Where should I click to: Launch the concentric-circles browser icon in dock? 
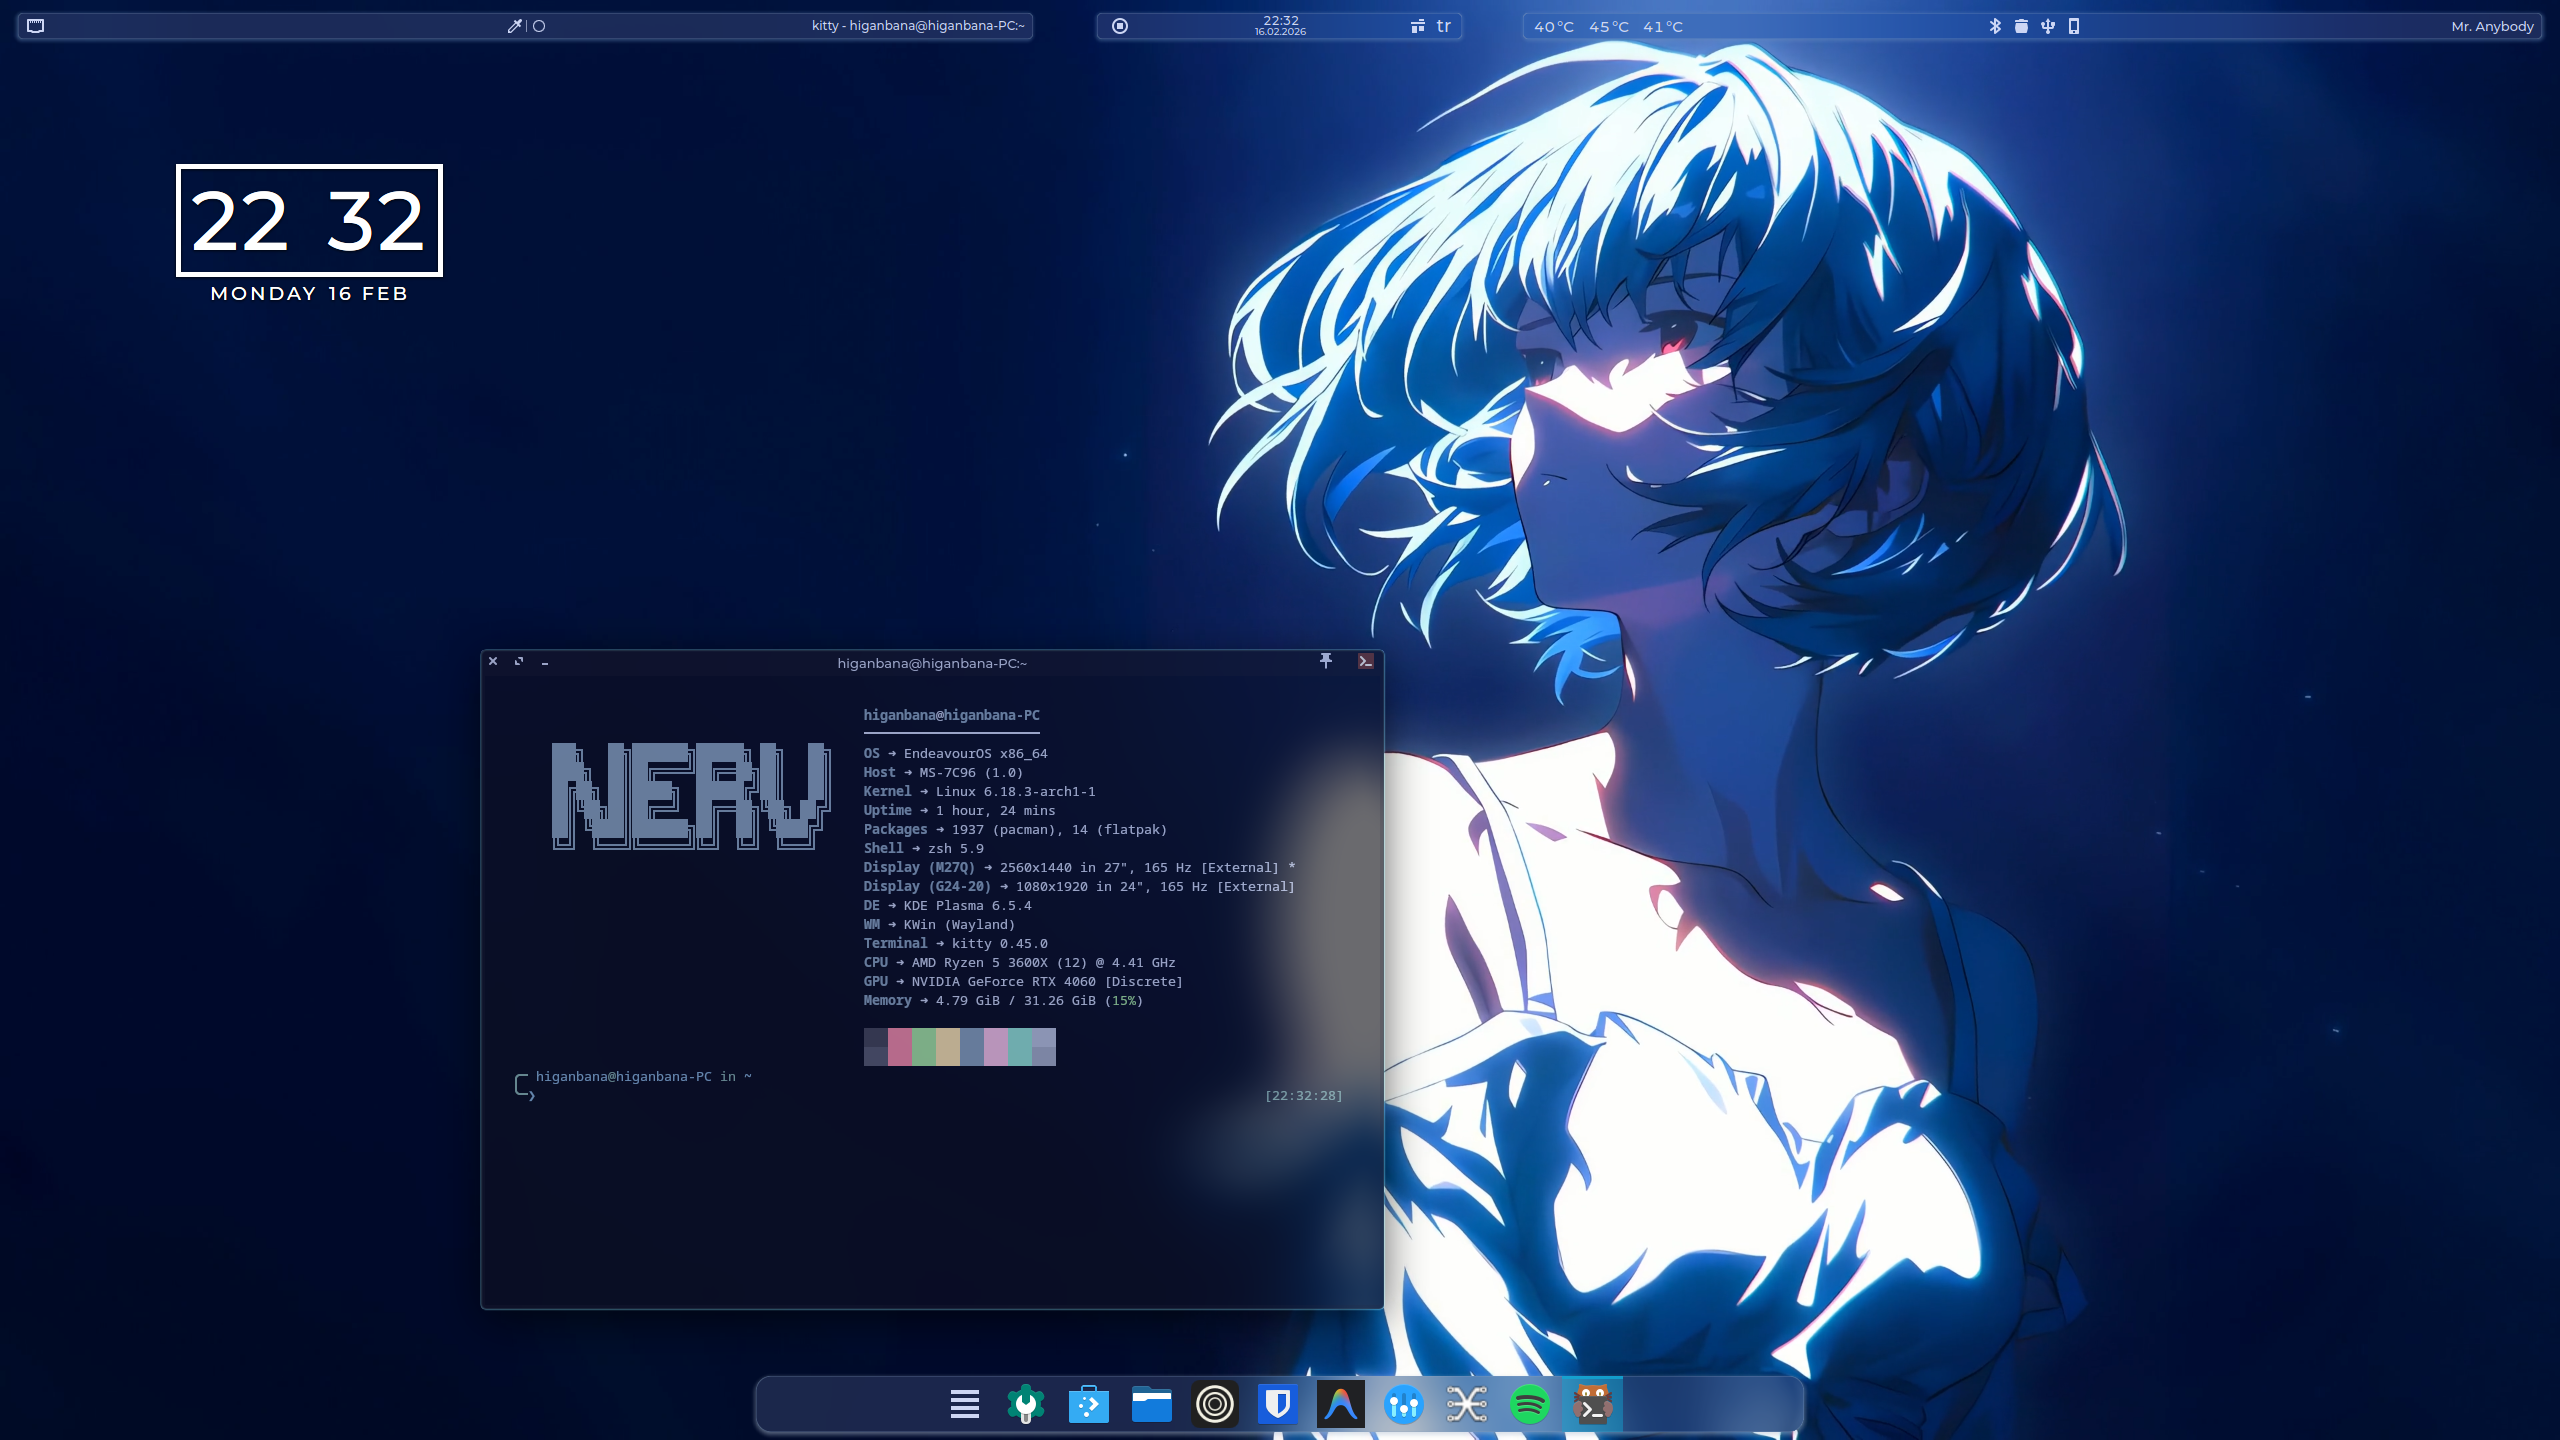[1215, 1404]
